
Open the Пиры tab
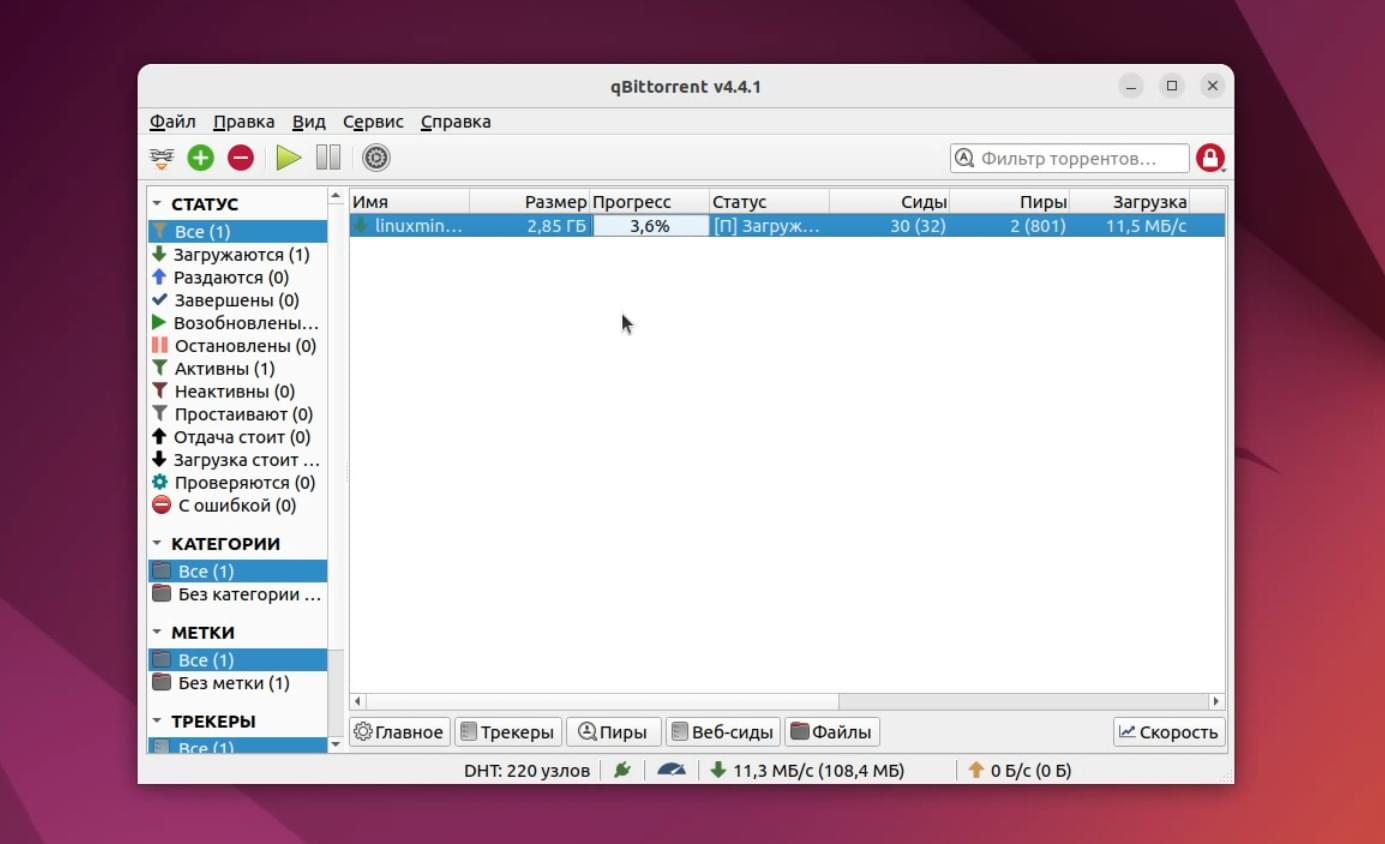(x=613, y=732)
